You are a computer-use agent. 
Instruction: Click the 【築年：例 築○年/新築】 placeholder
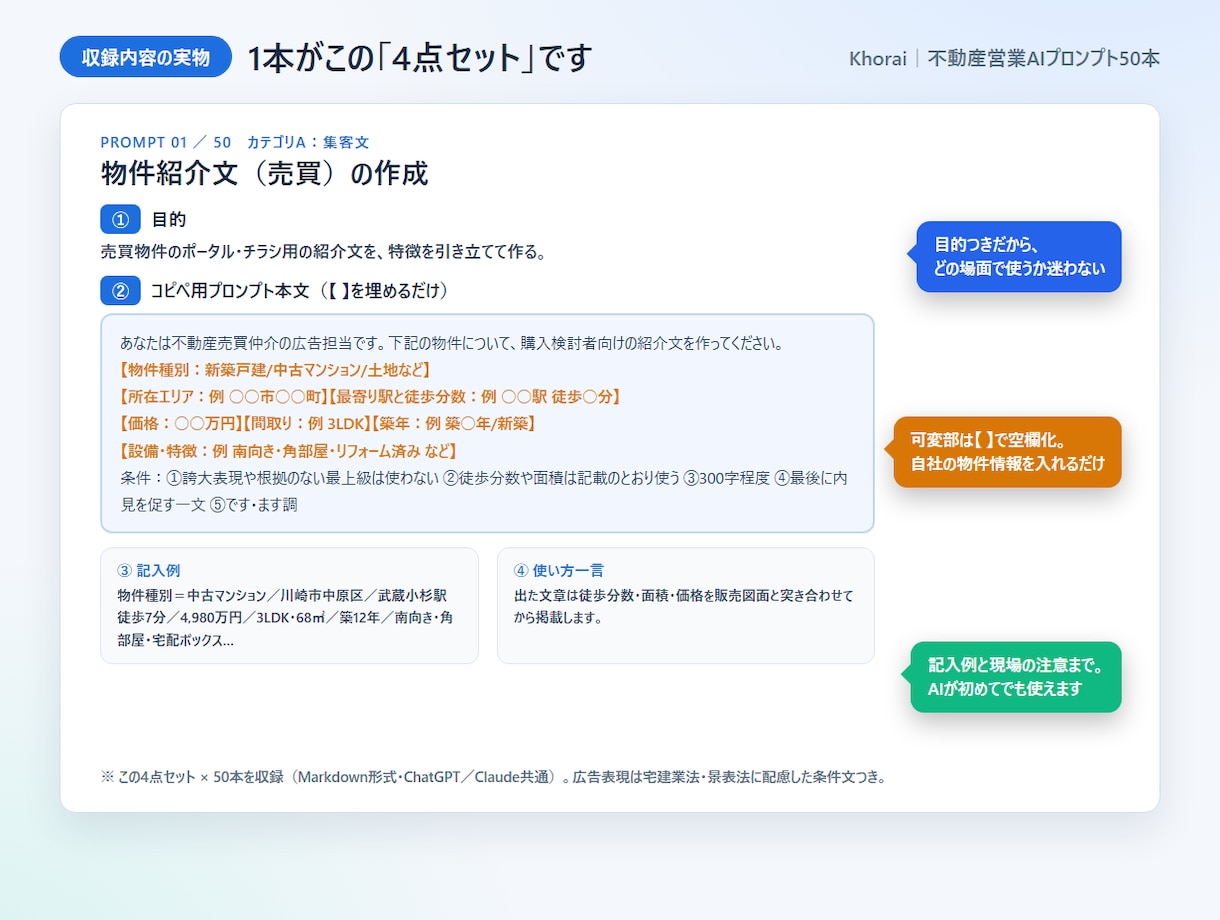(x=452, y=424)
